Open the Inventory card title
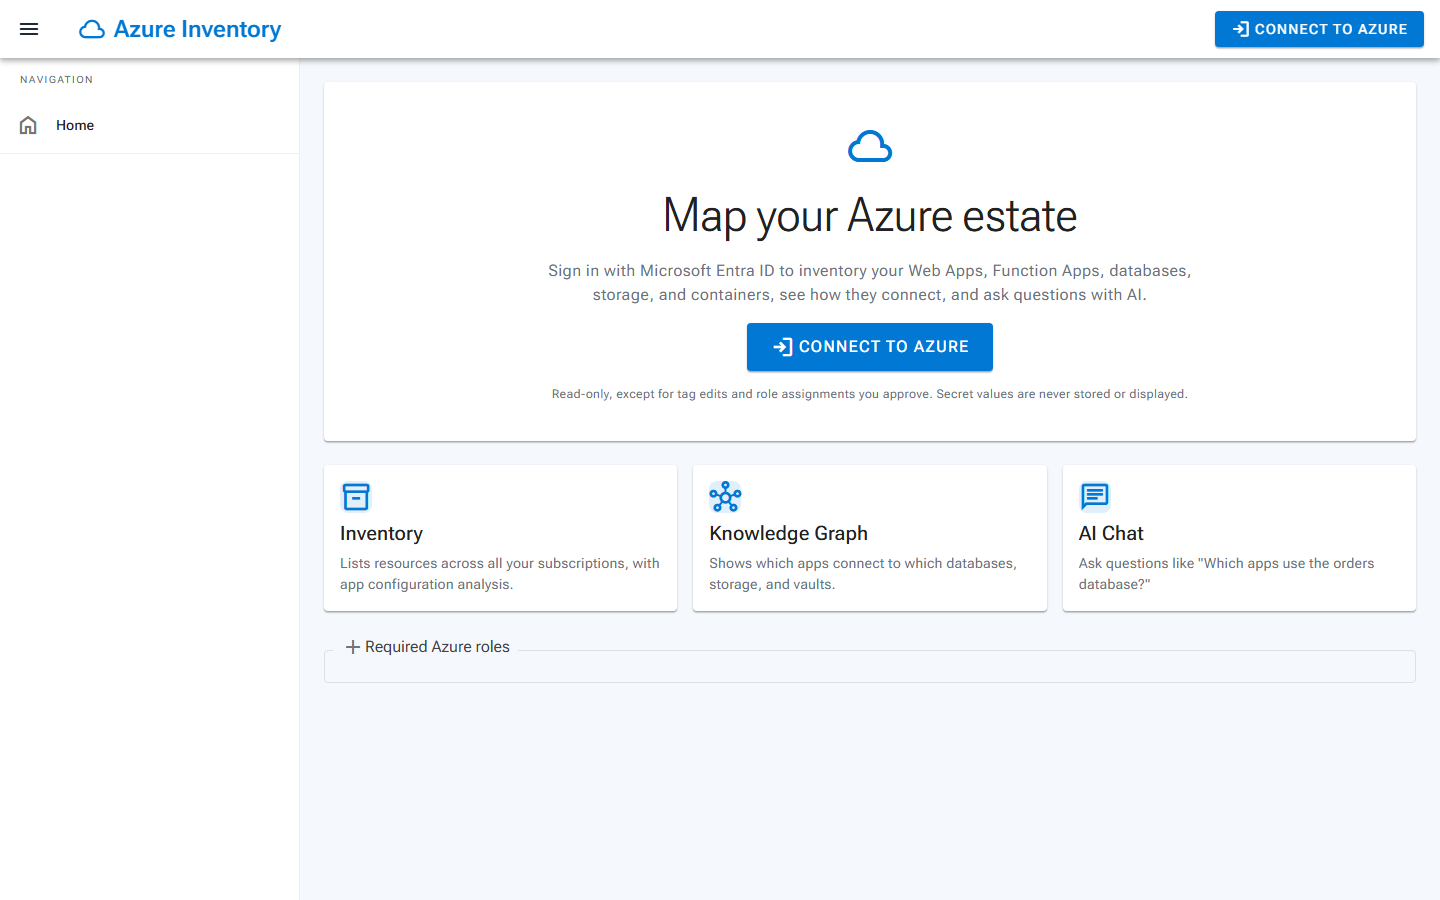 [x=381, y=533]
